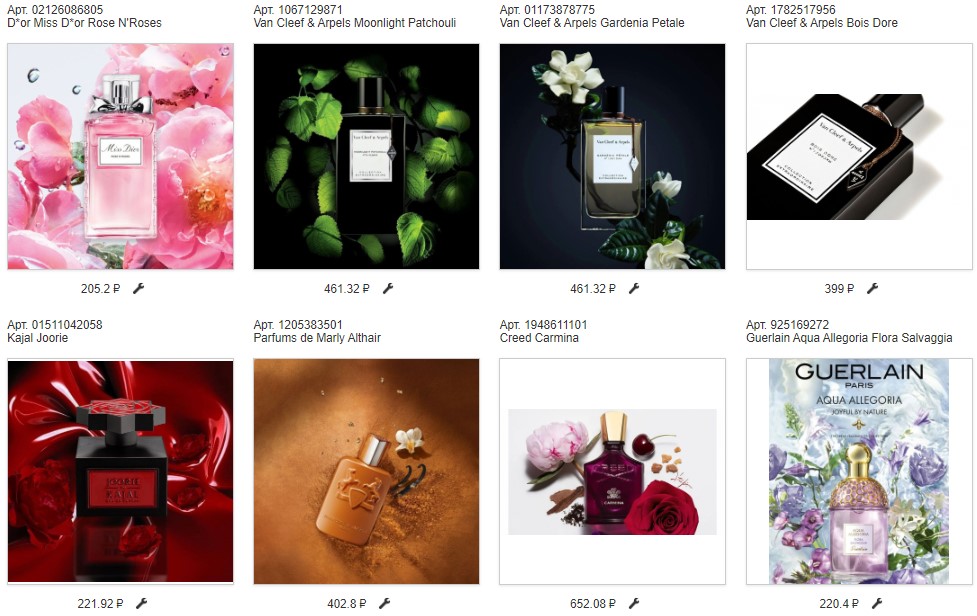Click wrench icon next to 221.92 ₽ price

tap(141, 603)
